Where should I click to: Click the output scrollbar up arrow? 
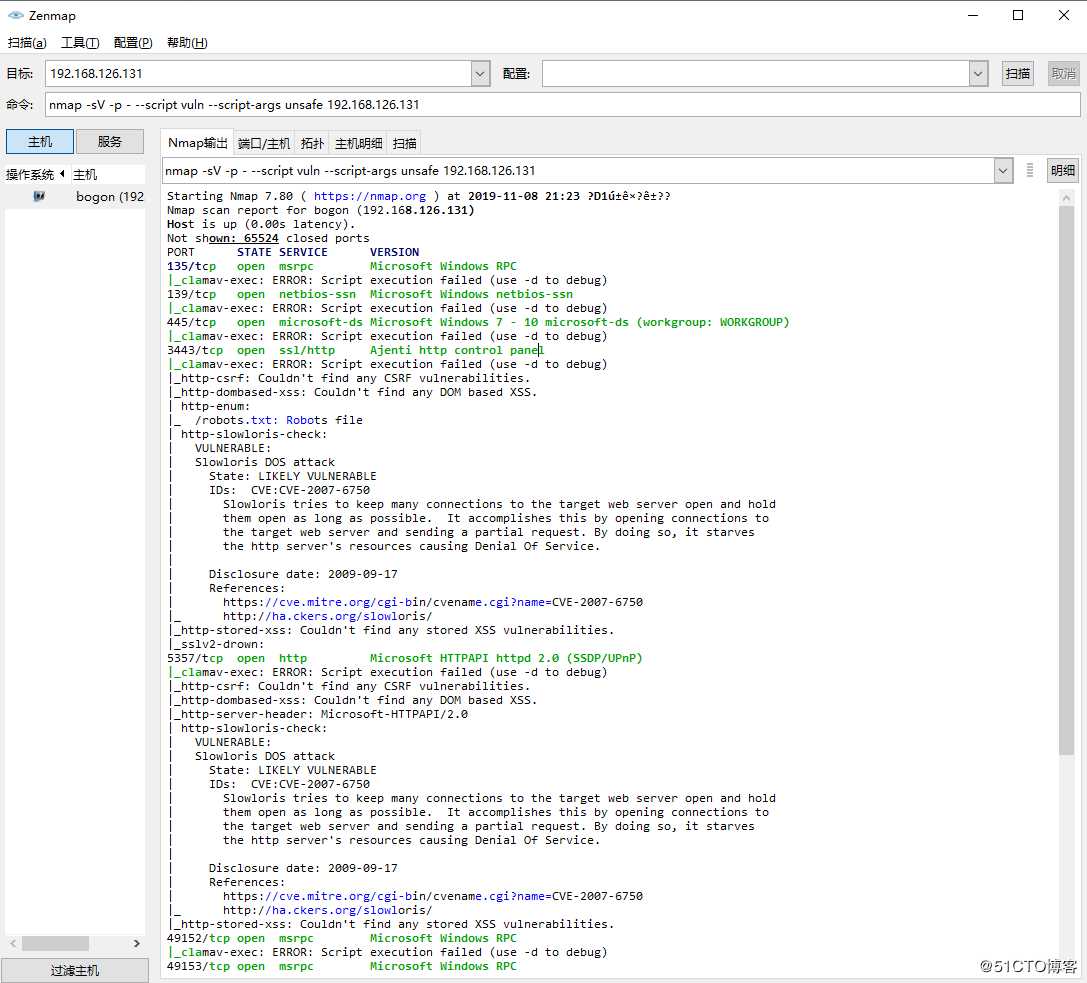click(1066, 198)
